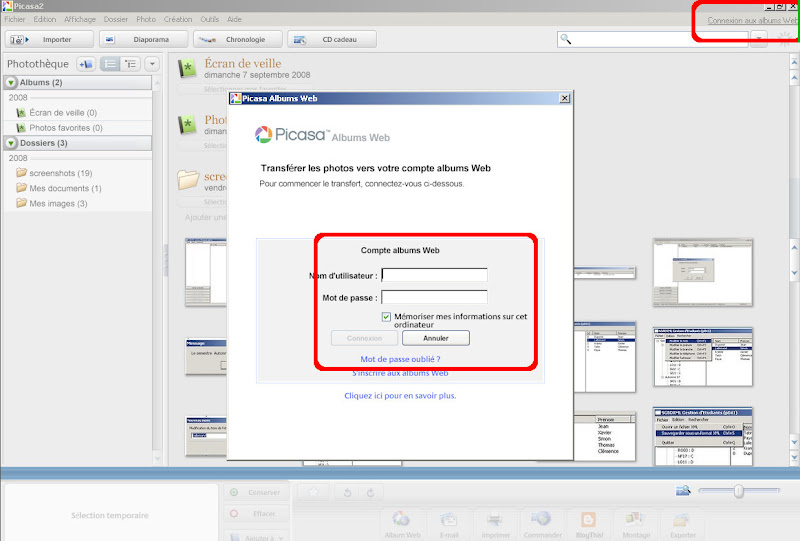Open the Création menu
The image size is (800, 541).
[178, 19]
